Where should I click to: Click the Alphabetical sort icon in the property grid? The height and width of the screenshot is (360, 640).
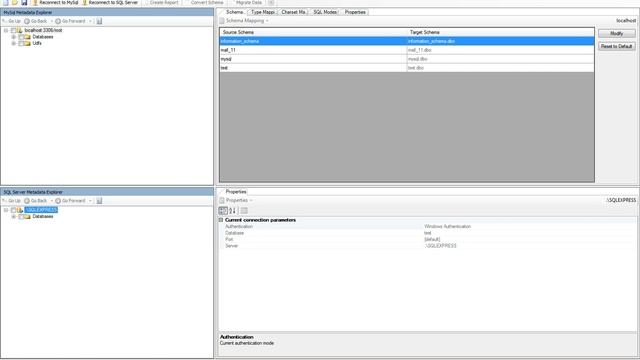click(232, 211)
